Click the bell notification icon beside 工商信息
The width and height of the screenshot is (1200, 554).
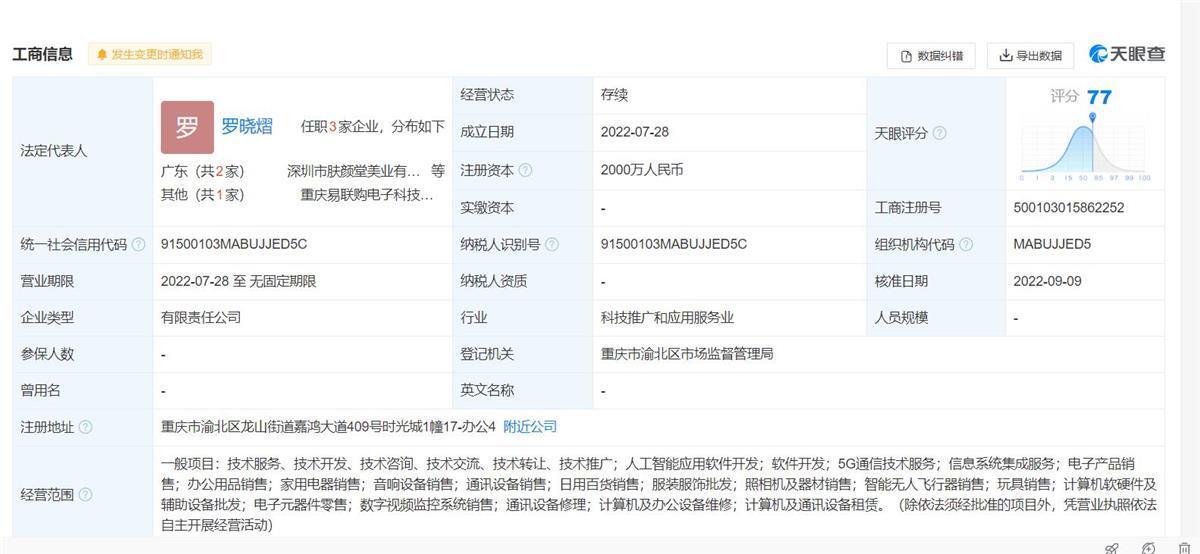pos(102,55)
